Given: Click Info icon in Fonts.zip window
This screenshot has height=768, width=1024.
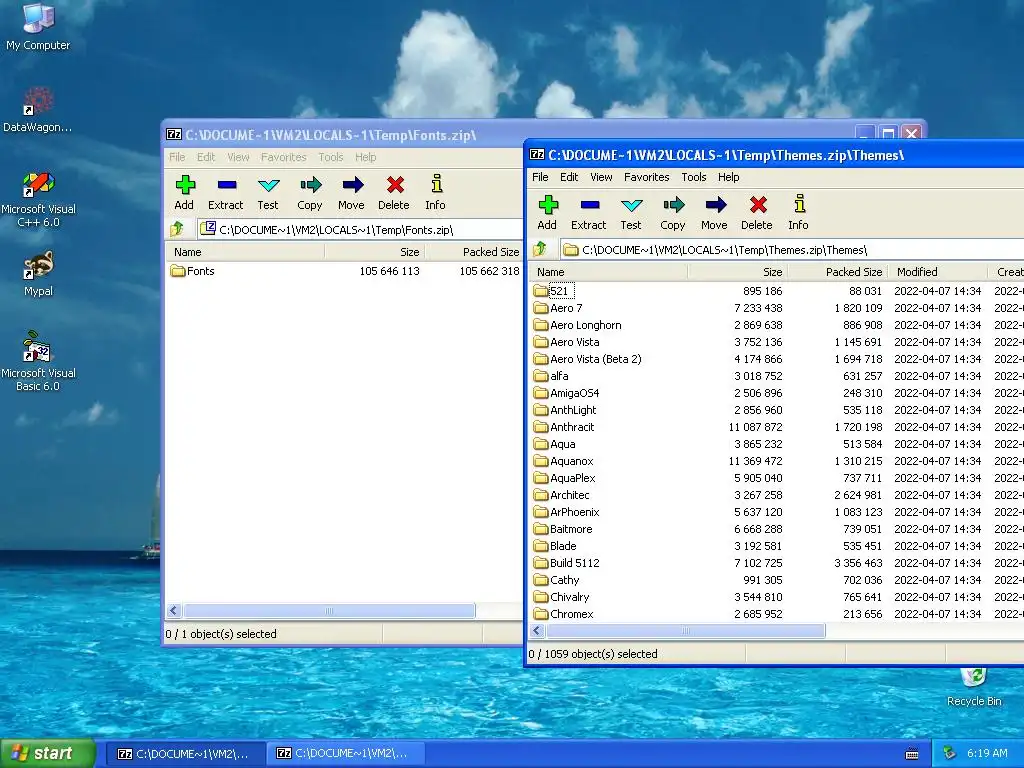Looking at the screenshot, I should tap(436, 184).
